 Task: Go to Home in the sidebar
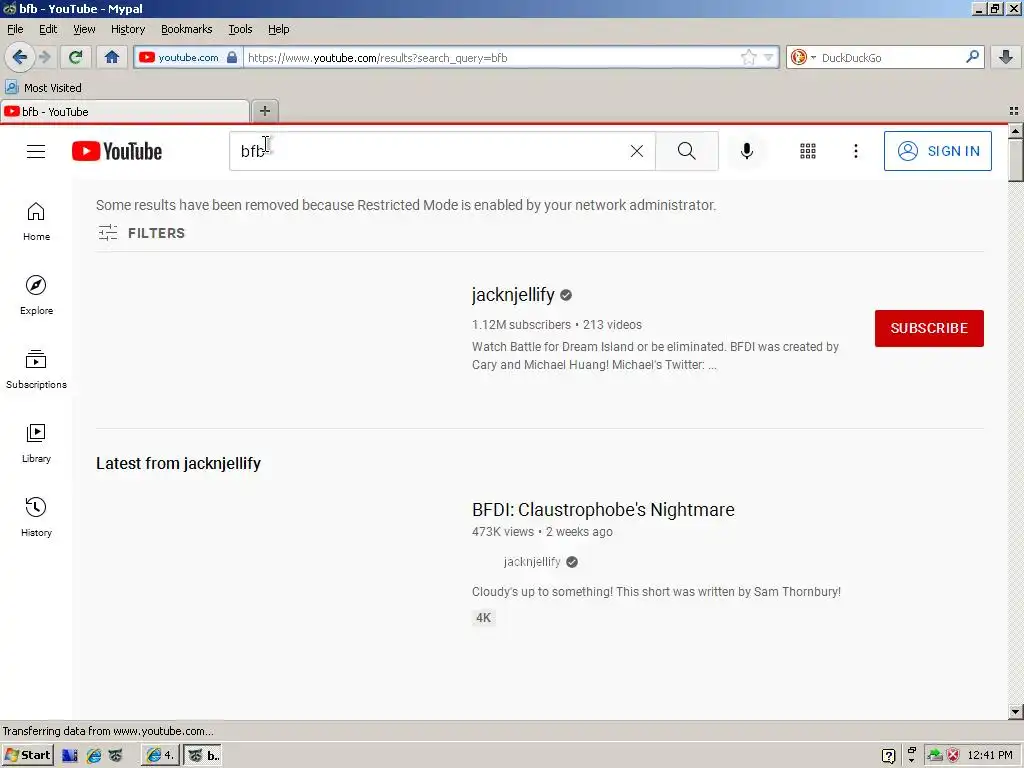click(36, 221)
